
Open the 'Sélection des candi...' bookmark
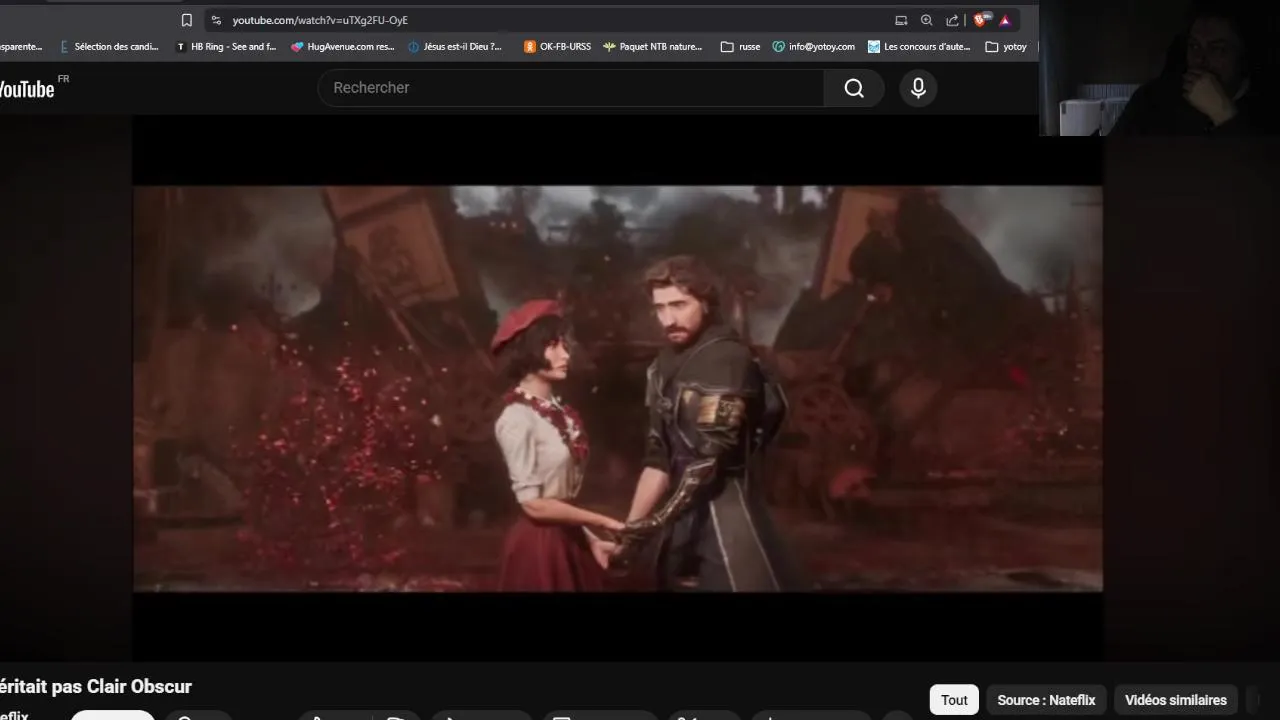pyautogui.click(x=109, y=46)
